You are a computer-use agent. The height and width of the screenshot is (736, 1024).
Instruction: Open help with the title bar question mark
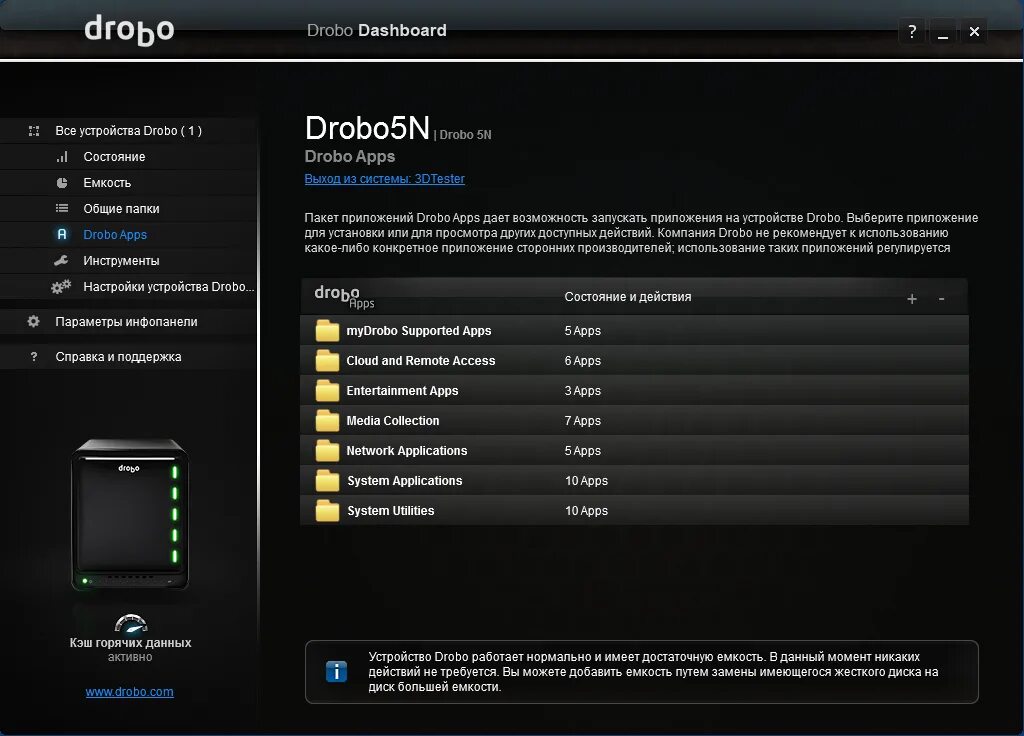click(x=912, y=31)
